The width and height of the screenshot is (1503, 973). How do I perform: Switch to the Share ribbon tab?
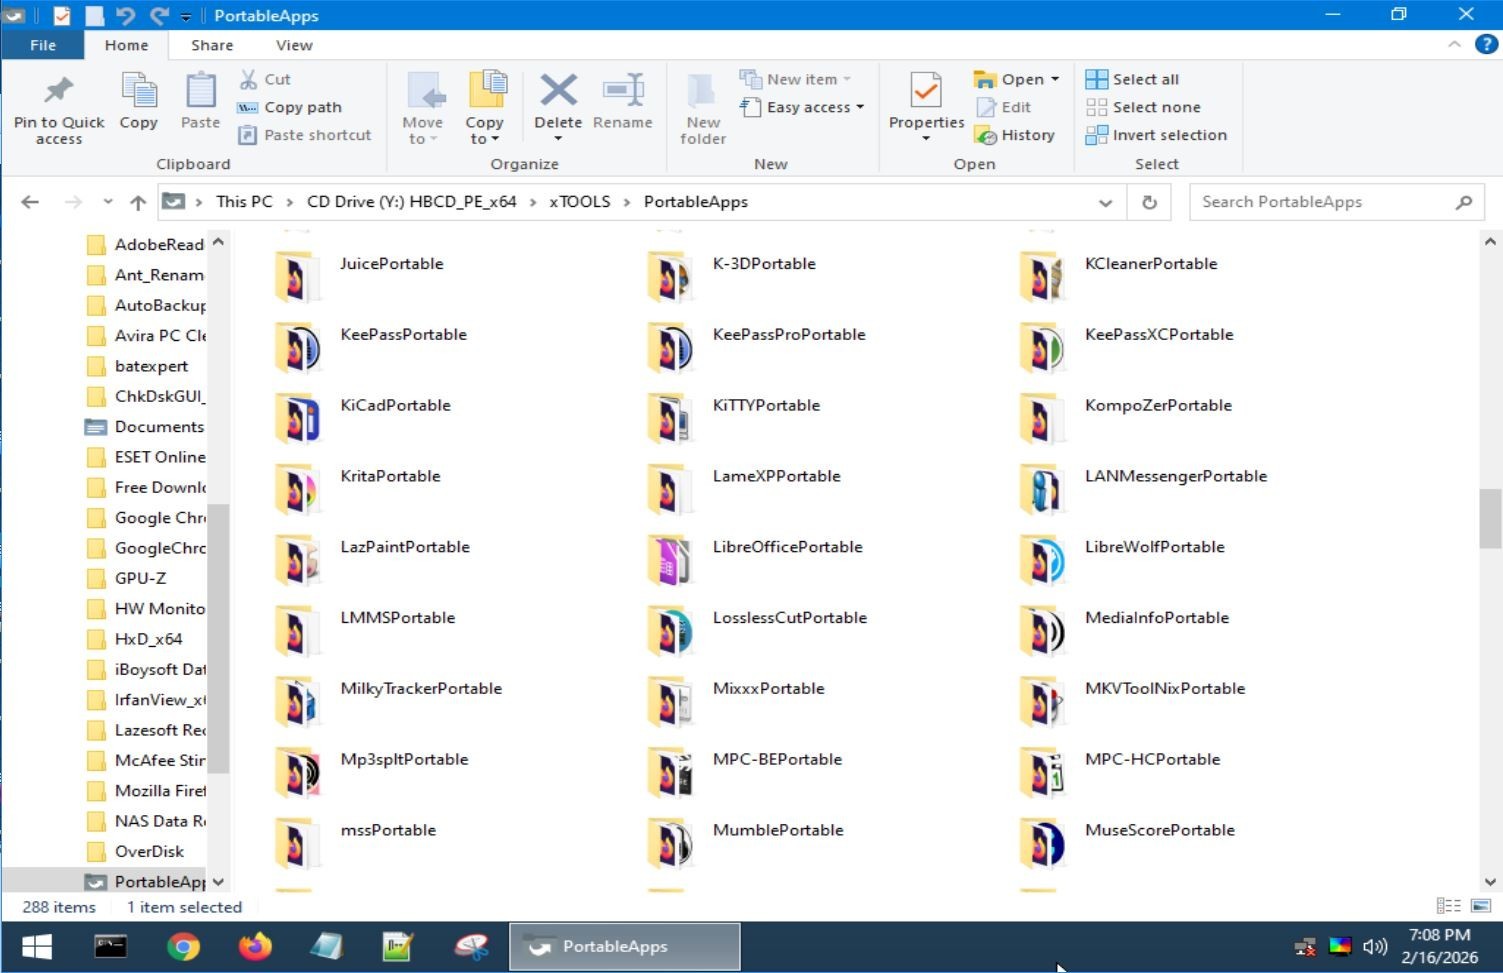coord(212,45)
